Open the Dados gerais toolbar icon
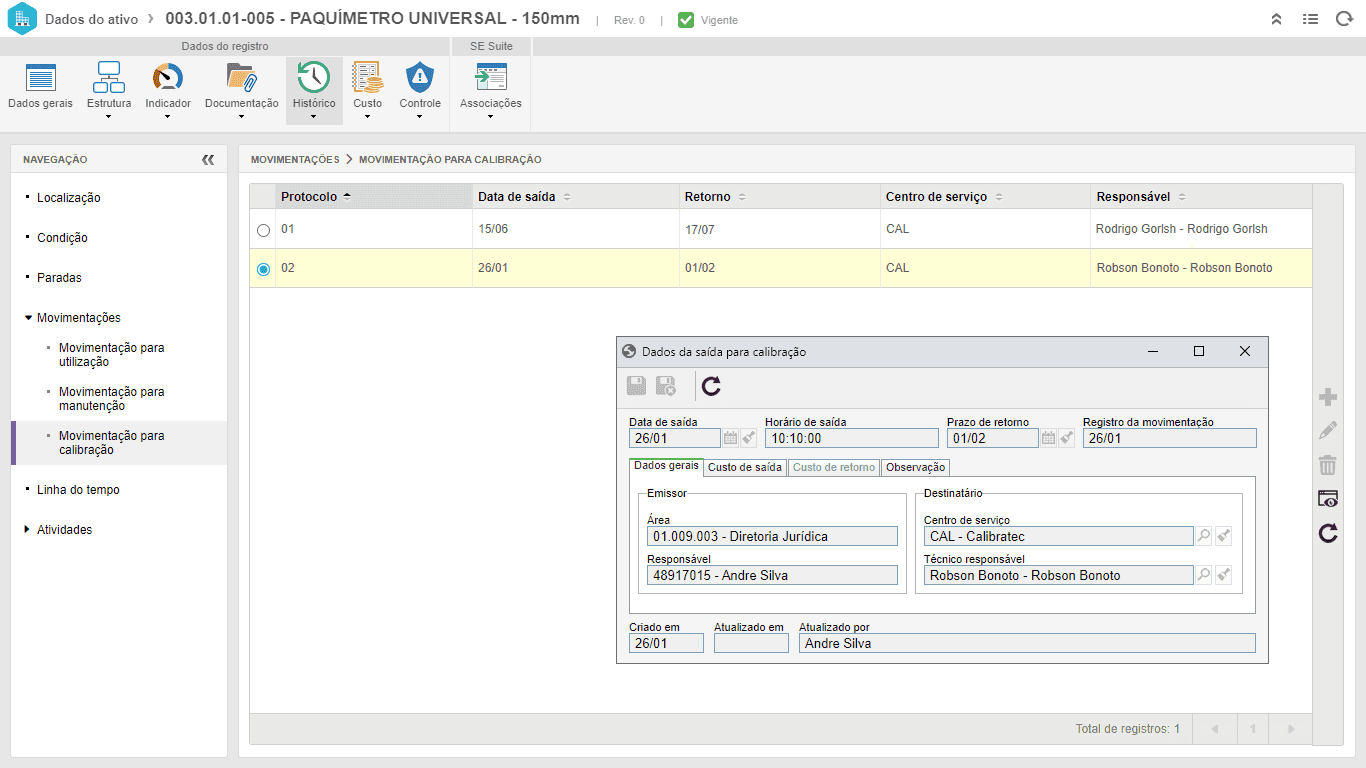The height and width of the screenshot is (768, 1366). [40, 78]
